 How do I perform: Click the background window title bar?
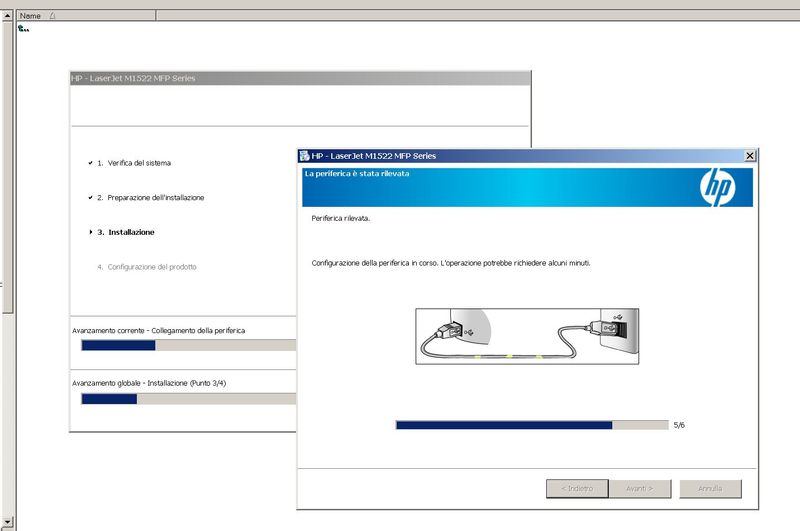click(300, 79)
